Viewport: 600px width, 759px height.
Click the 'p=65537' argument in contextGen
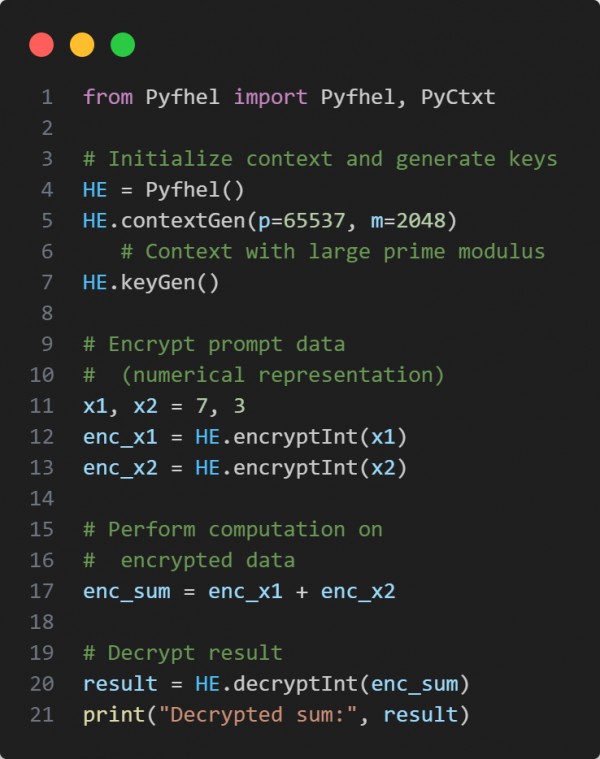(301, 221)
